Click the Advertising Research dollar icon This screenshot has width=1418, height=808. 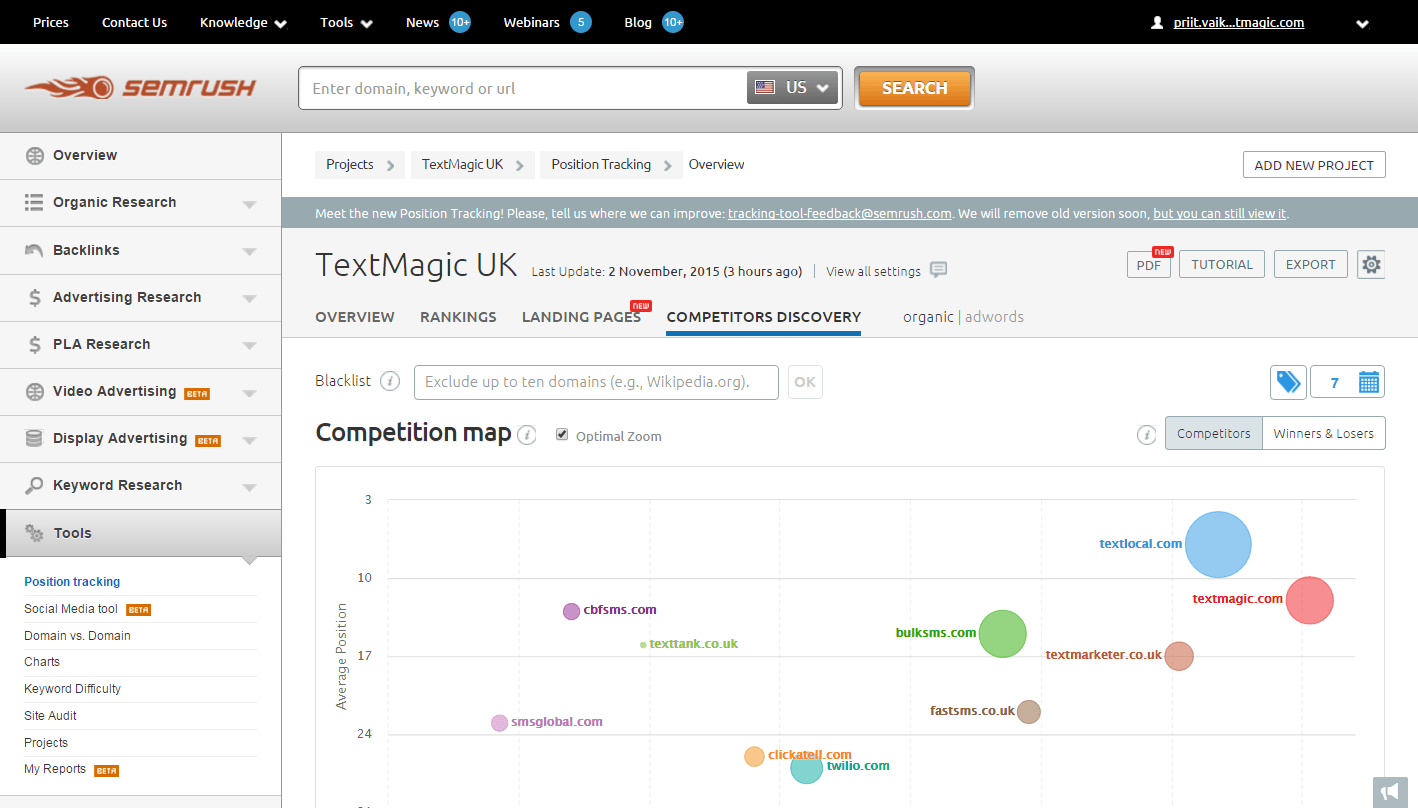pos(35,297)
